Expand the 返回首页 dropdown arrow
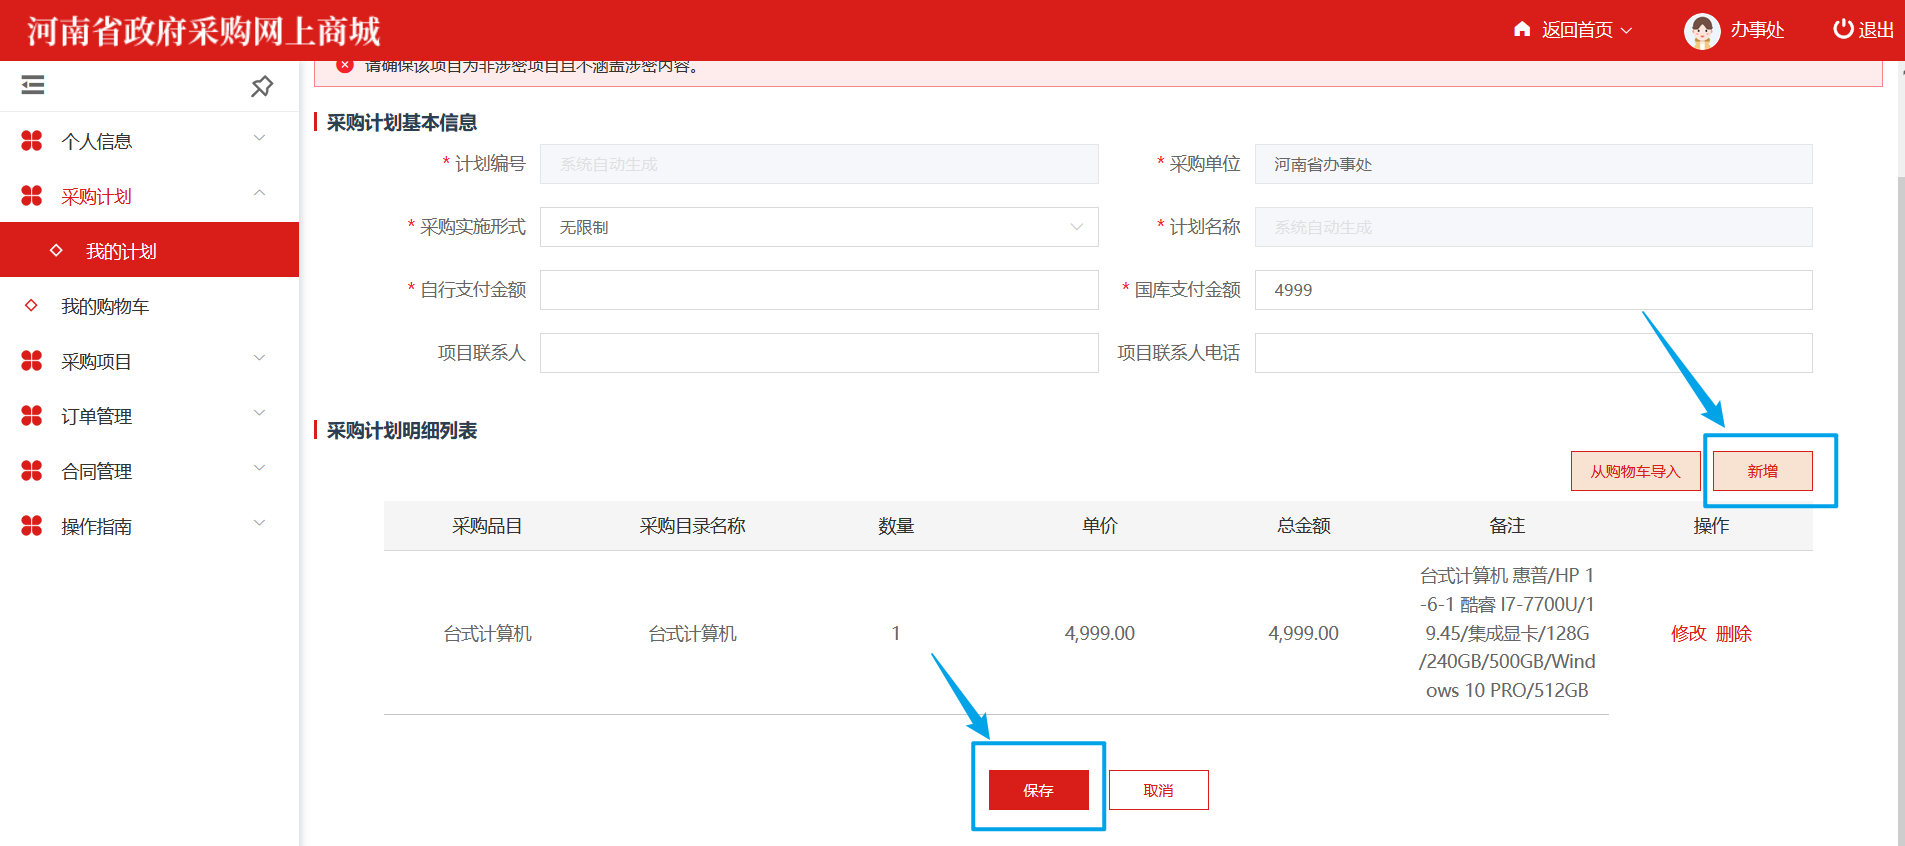1905x846 pixels. tap(1626, 30)
